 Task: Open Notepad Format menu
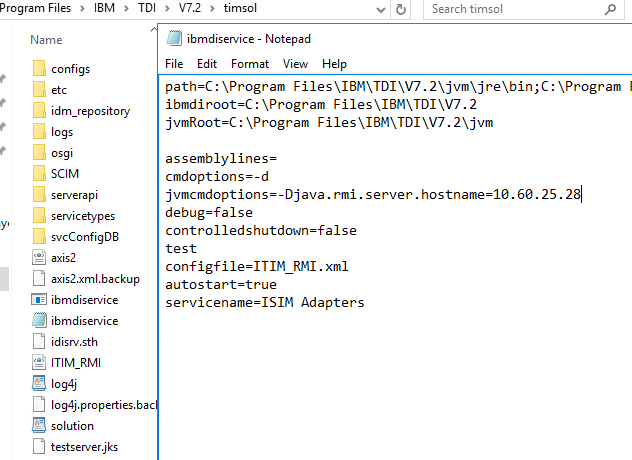pyautogui.click(x=250, y=64)
